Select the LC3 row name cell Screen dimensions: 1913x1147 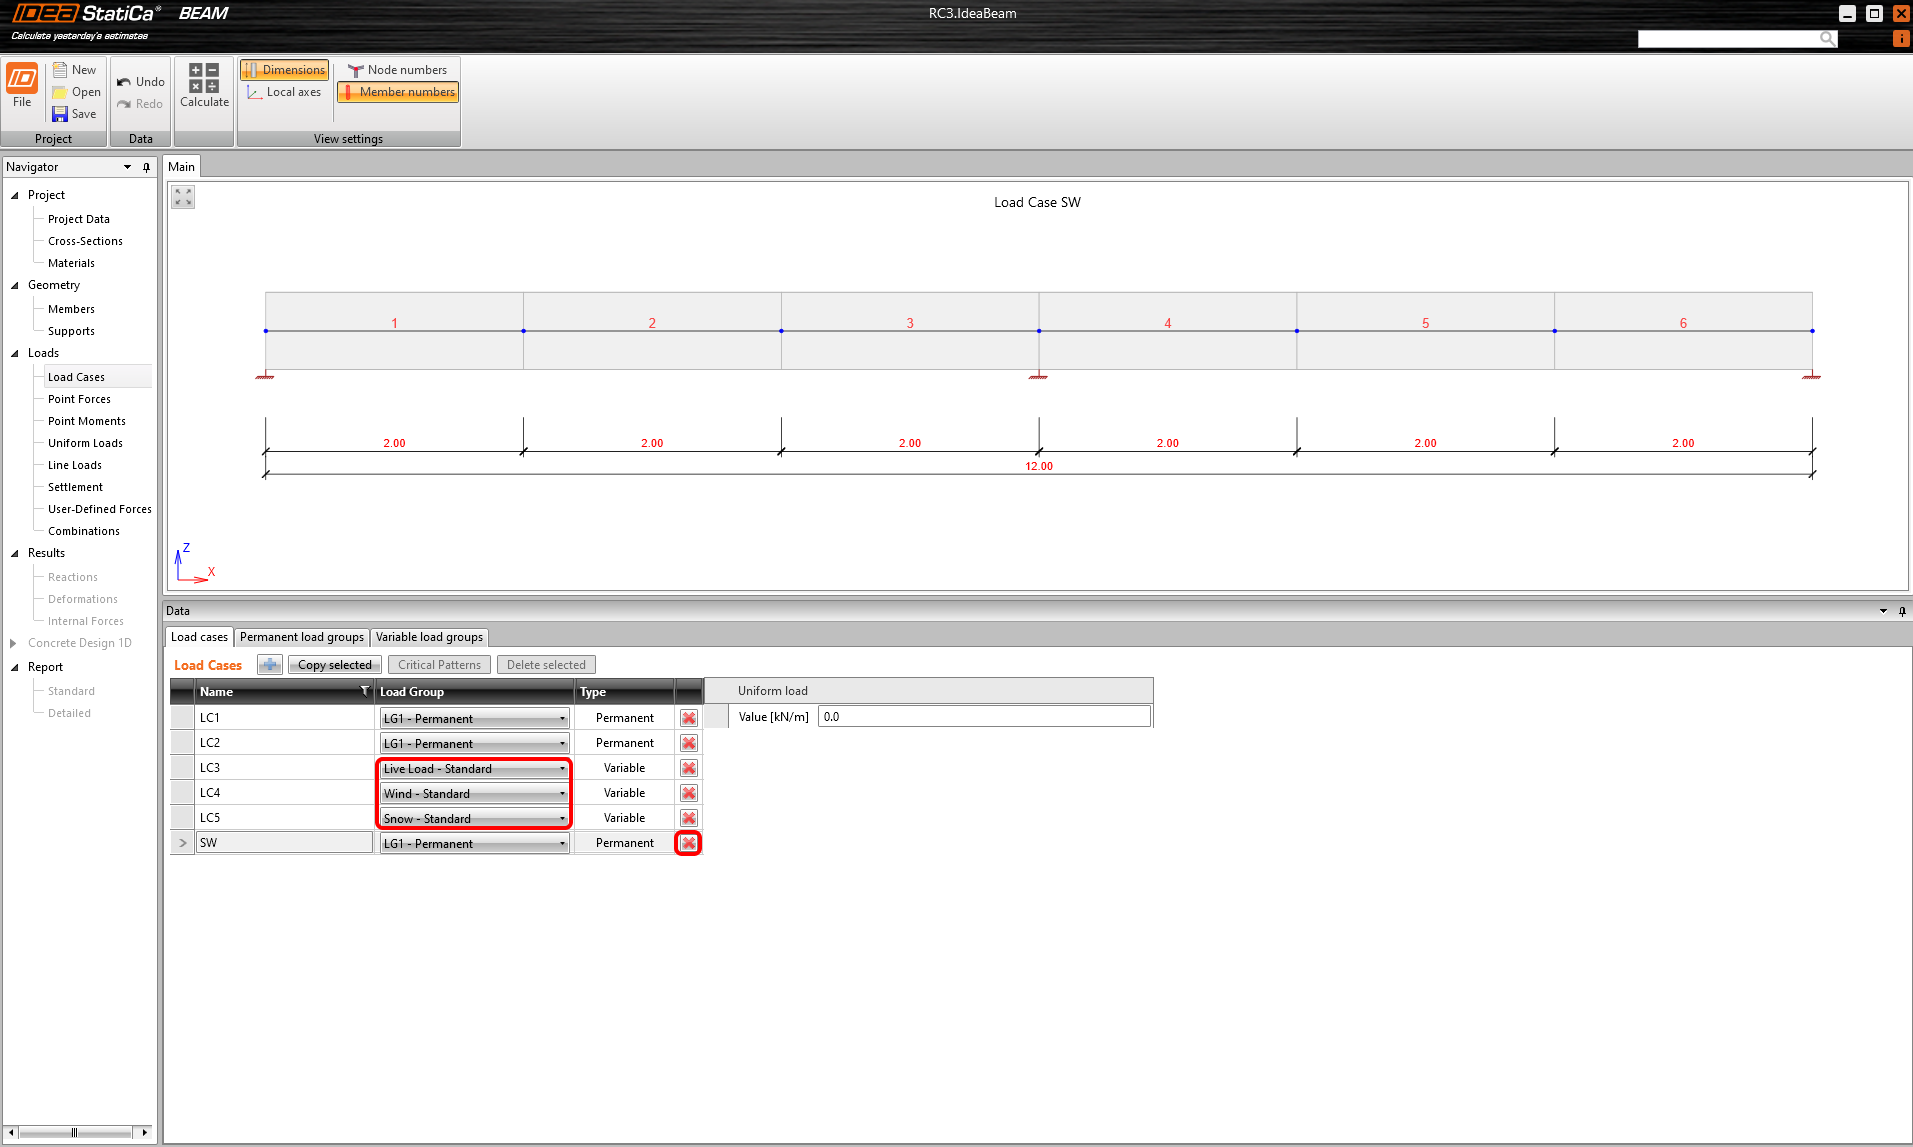[x=285, y=768]
